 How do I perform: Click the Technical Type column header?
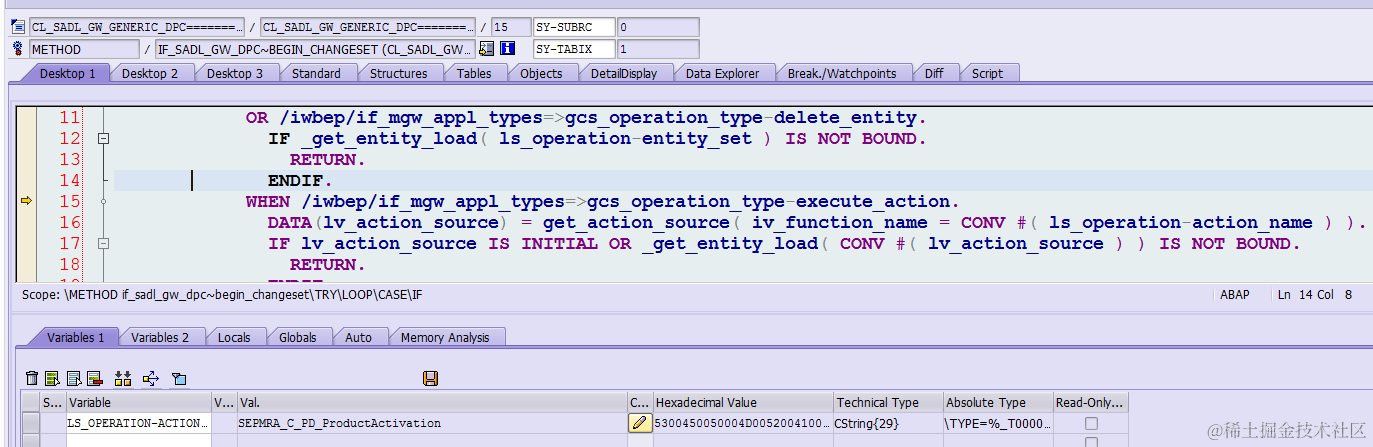coord(888,402)
